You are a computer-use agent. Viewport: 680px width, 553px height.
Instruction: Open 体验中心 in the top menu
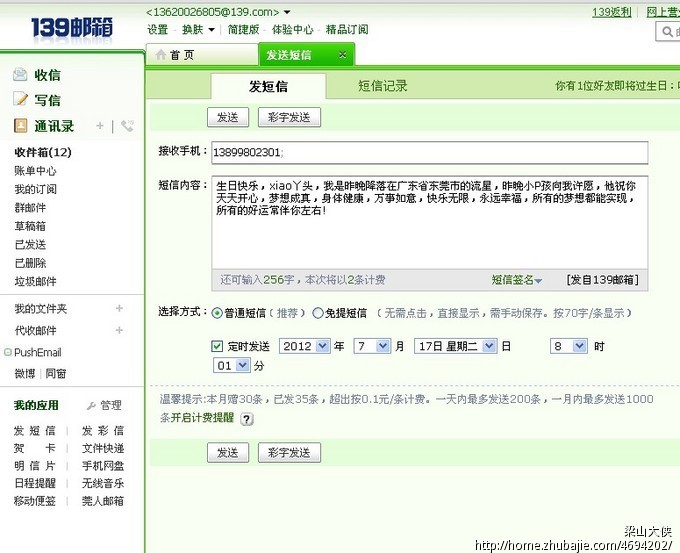pos(292,29)
